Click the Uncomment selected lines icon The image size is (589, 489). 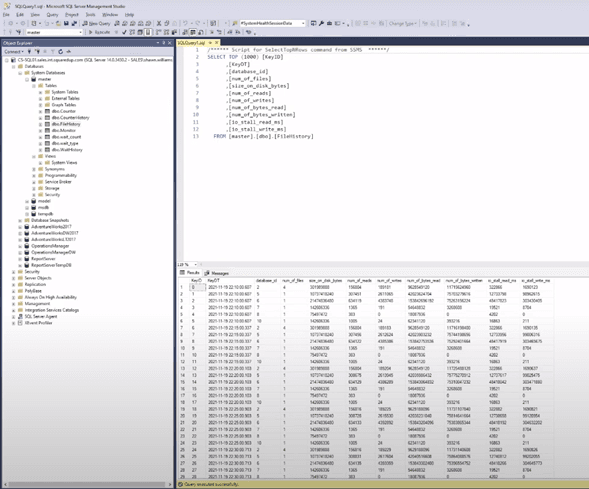tap(219, 32)
